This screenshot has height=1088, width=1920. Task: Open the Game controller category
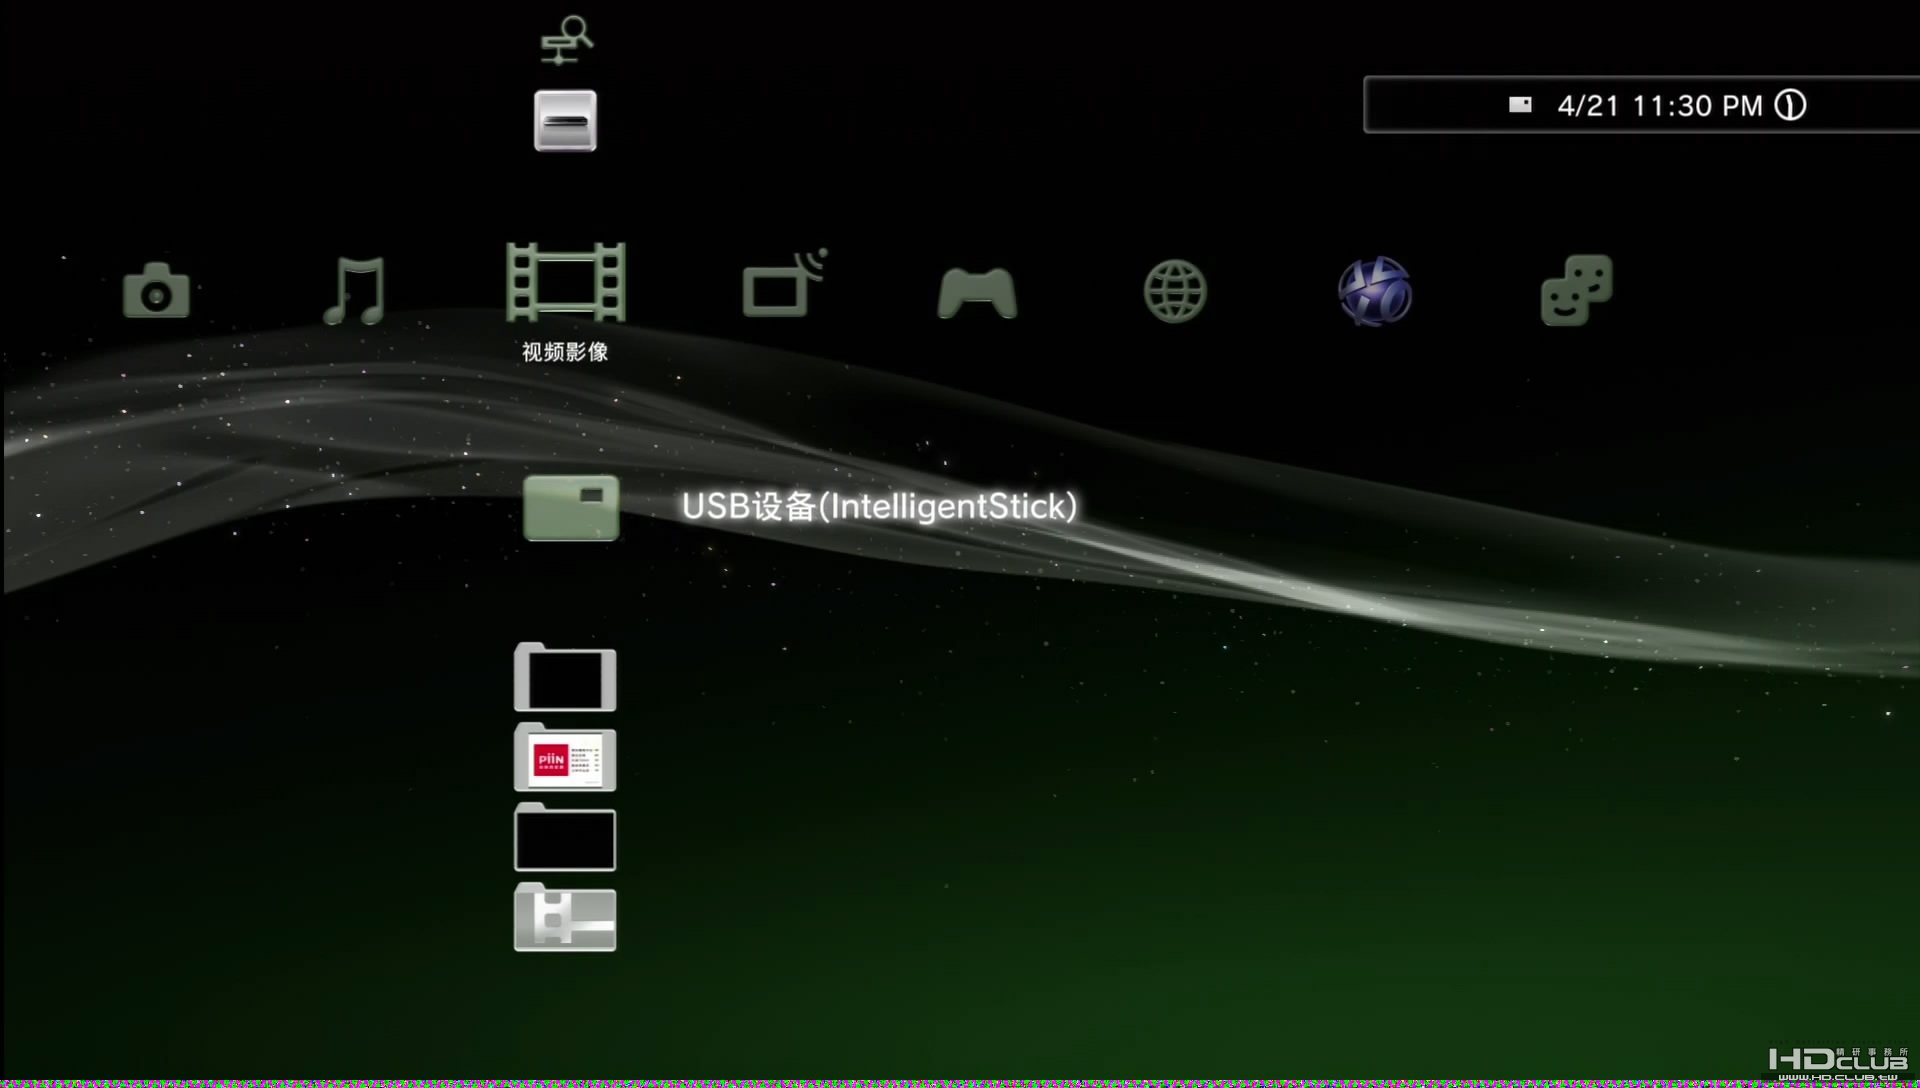coord(977,293)
